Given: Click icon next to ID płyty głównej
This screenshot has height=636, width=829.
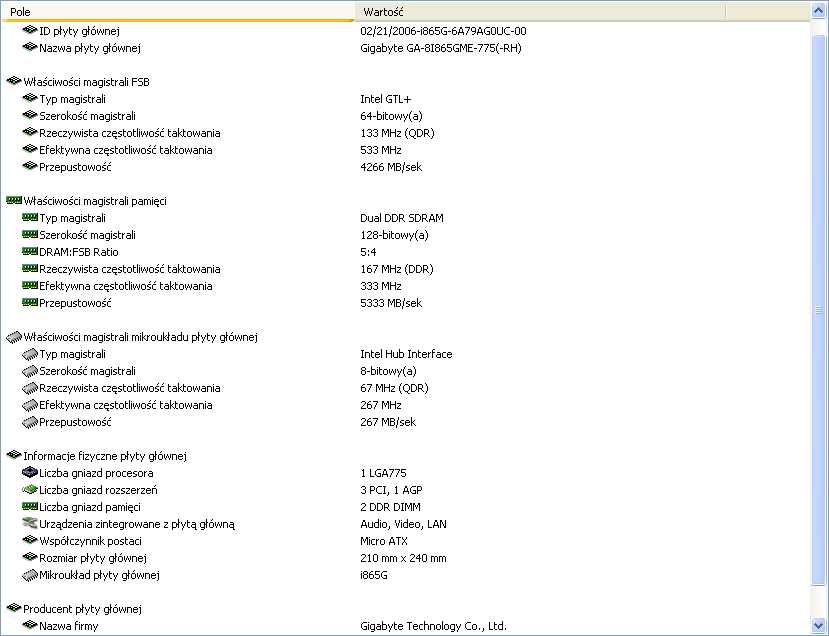Looking at the screenshot, I should [x=30, y=31].
